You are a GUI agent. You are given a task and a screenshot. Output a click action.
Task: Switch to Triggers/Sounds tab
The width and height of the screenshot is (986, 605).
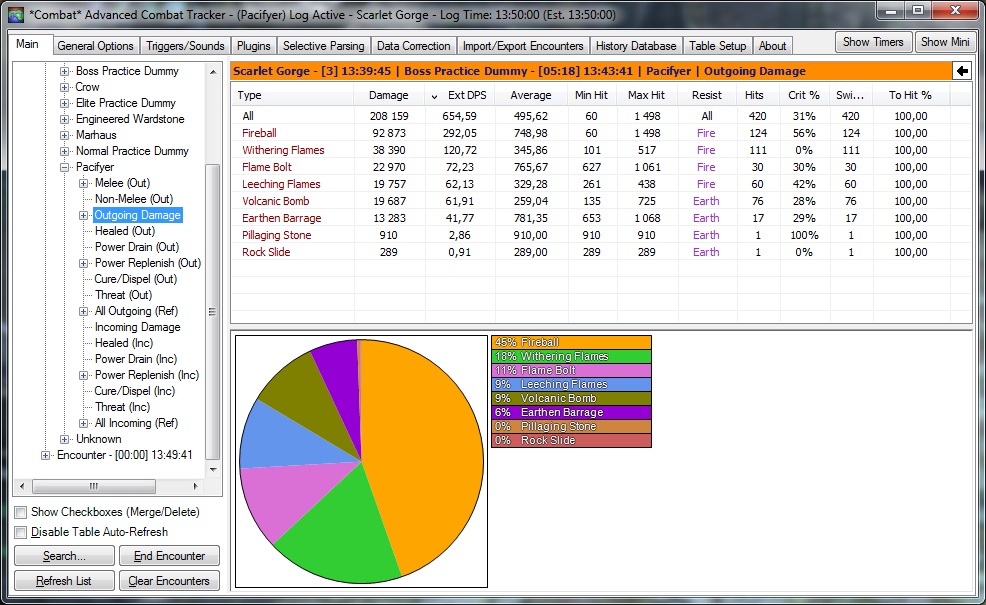tap(186, 46)
